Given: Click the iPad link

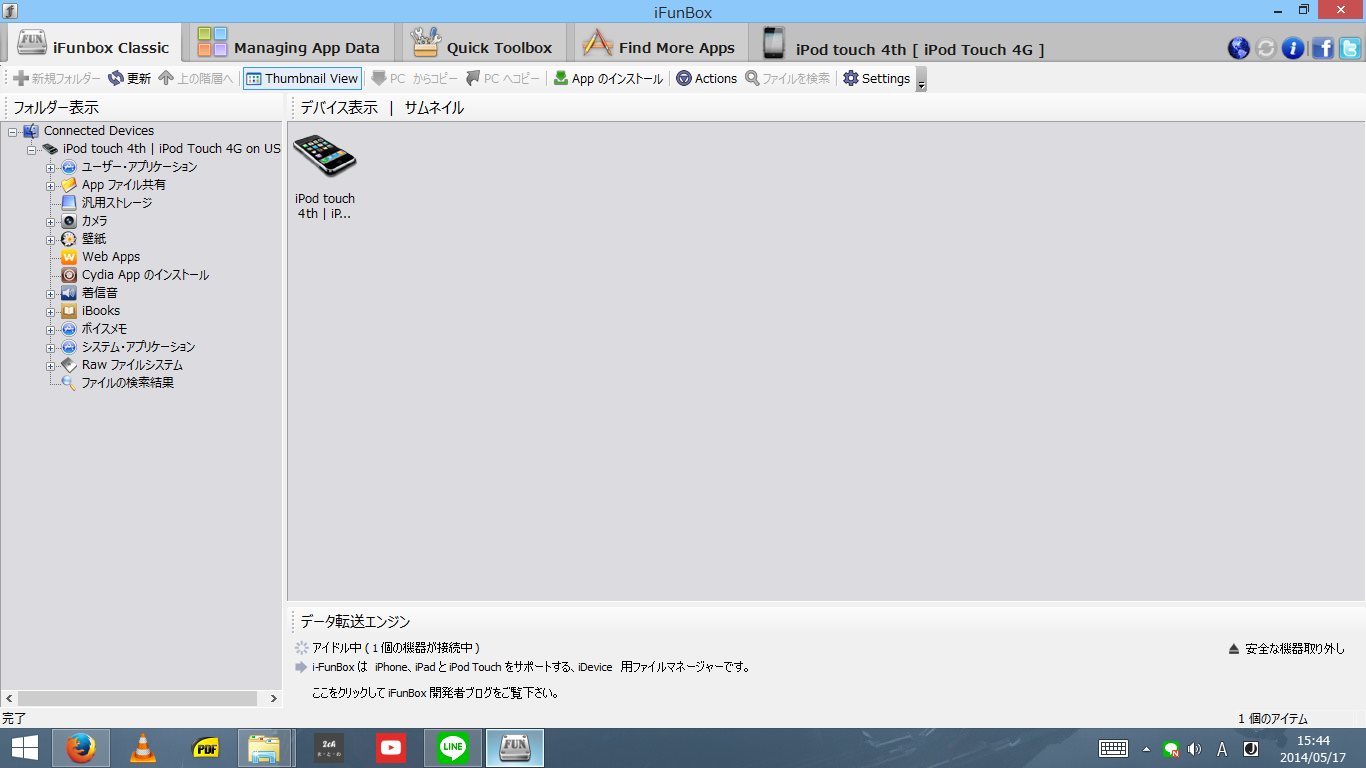Looking at the screenshot, I should pos(424,667).
